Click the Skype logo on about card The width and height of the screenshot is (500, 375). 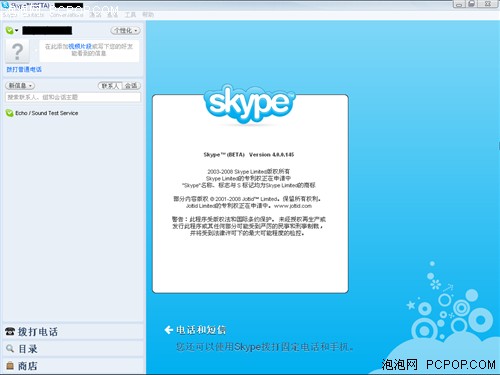(249, 104)
